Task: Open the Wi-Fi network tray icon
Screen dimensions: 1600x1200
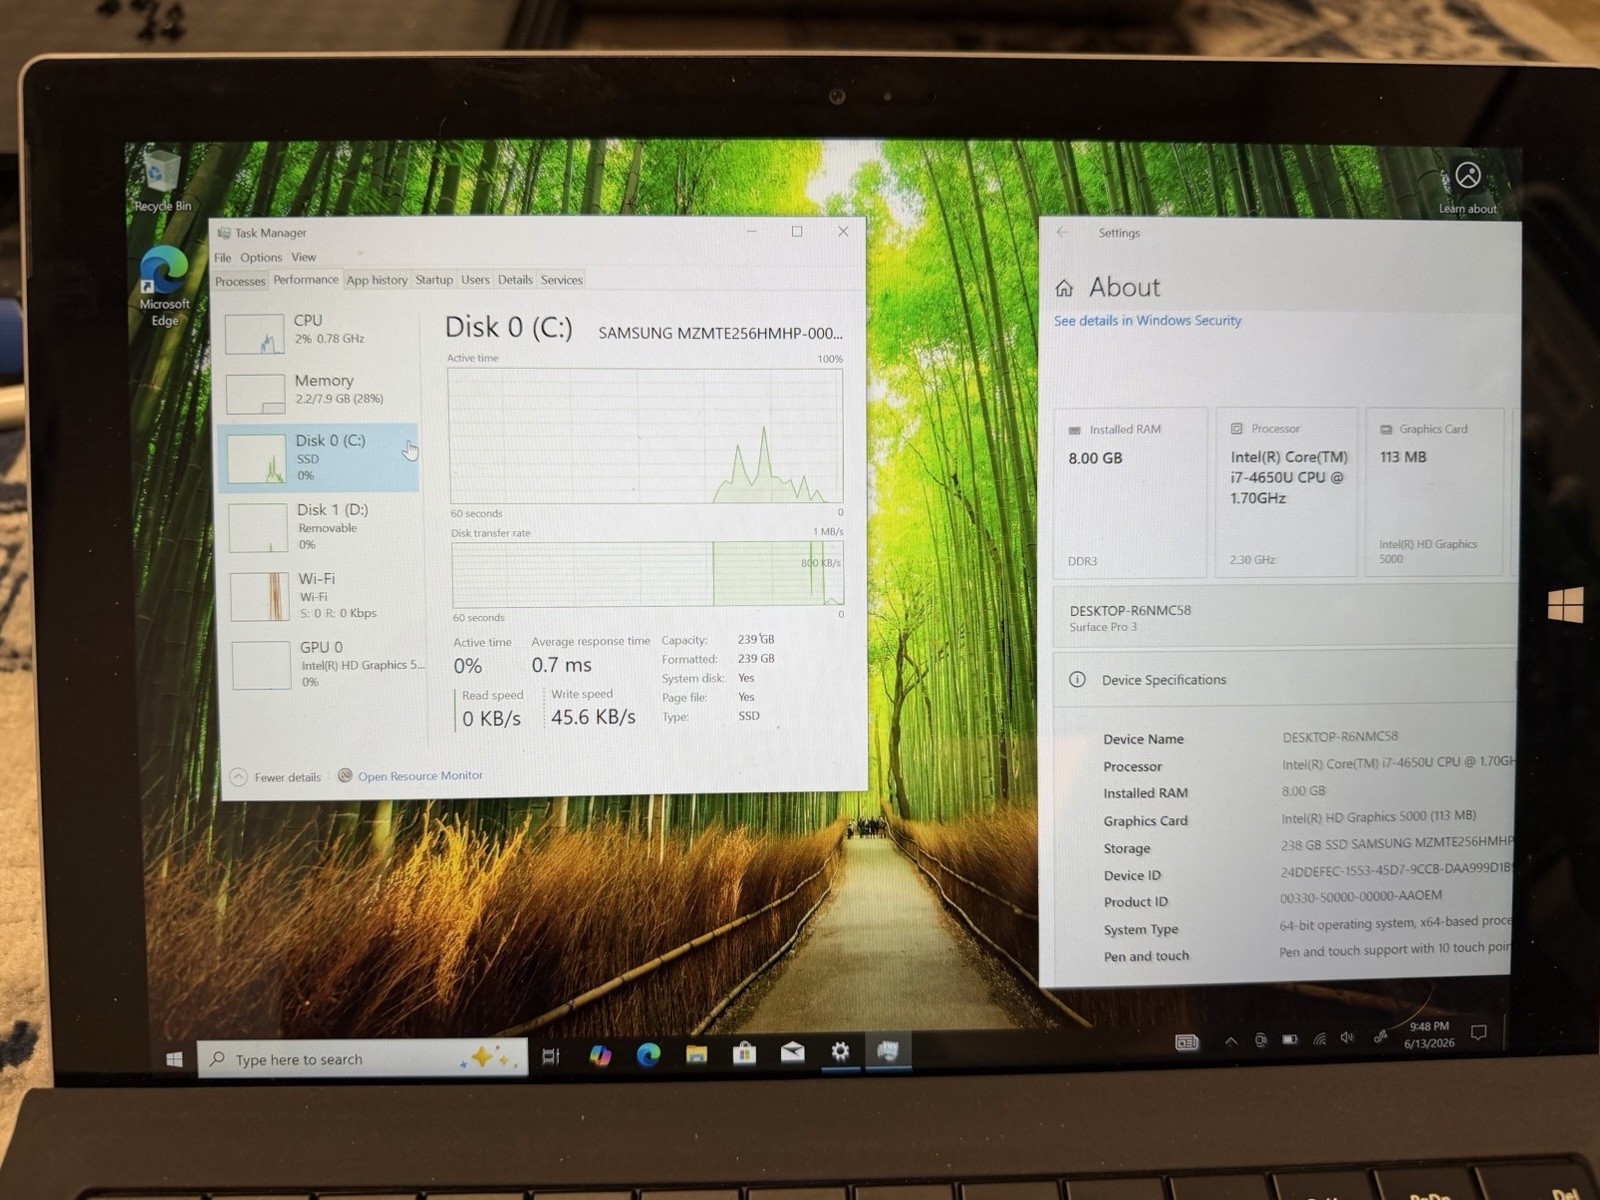Action: tap(1320, 1038)
